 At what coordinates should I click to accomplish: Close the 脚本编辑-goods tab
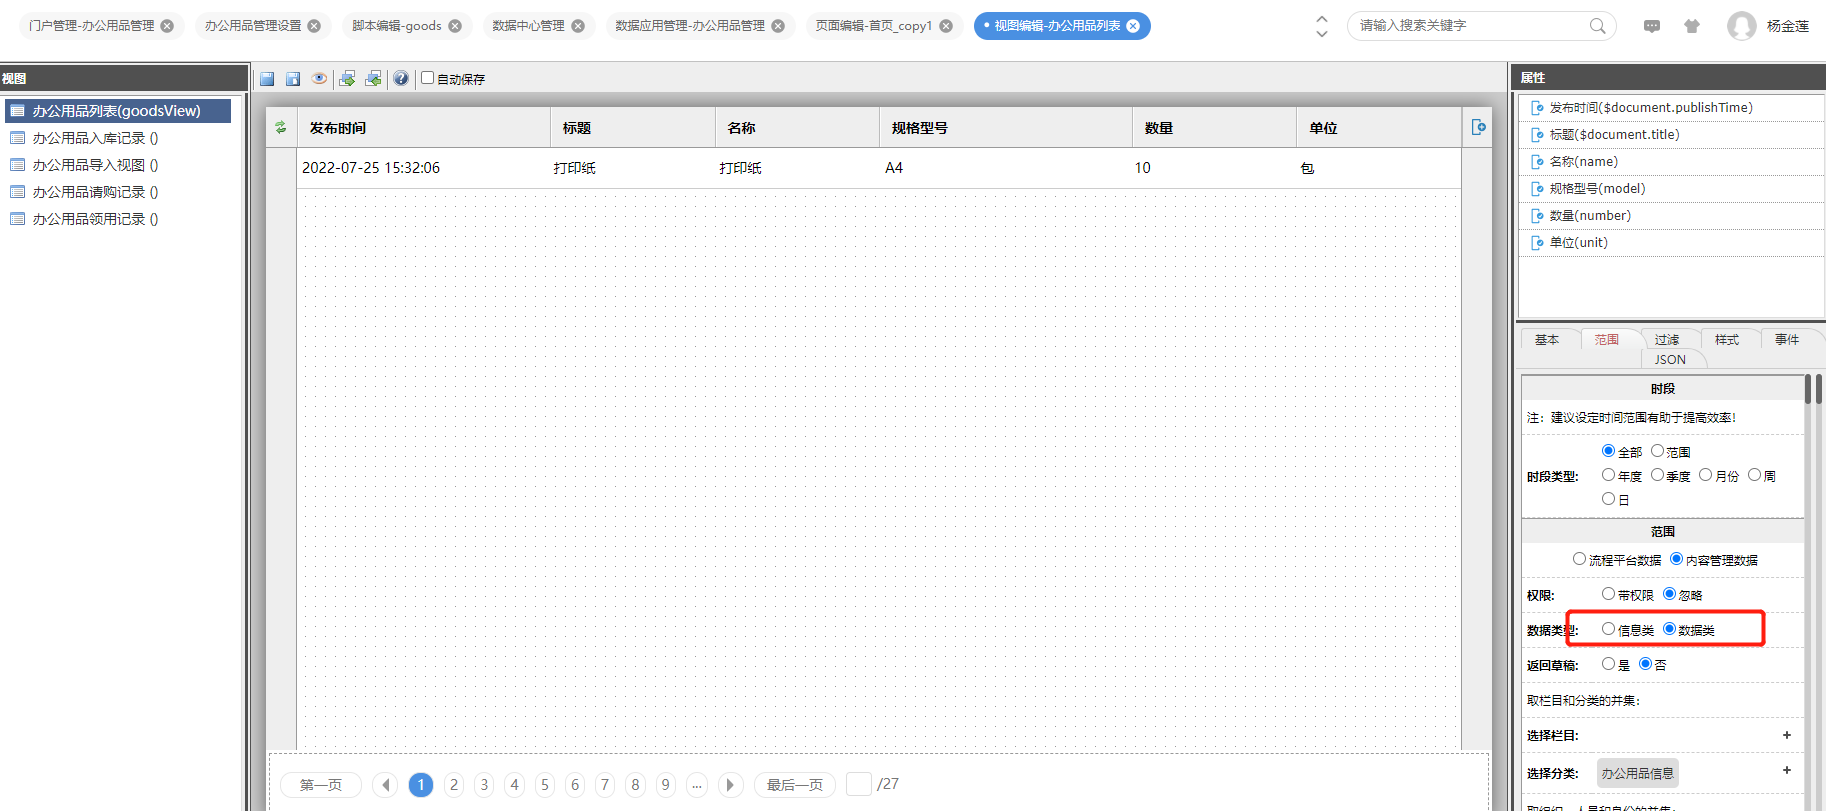tap(455, 26)
